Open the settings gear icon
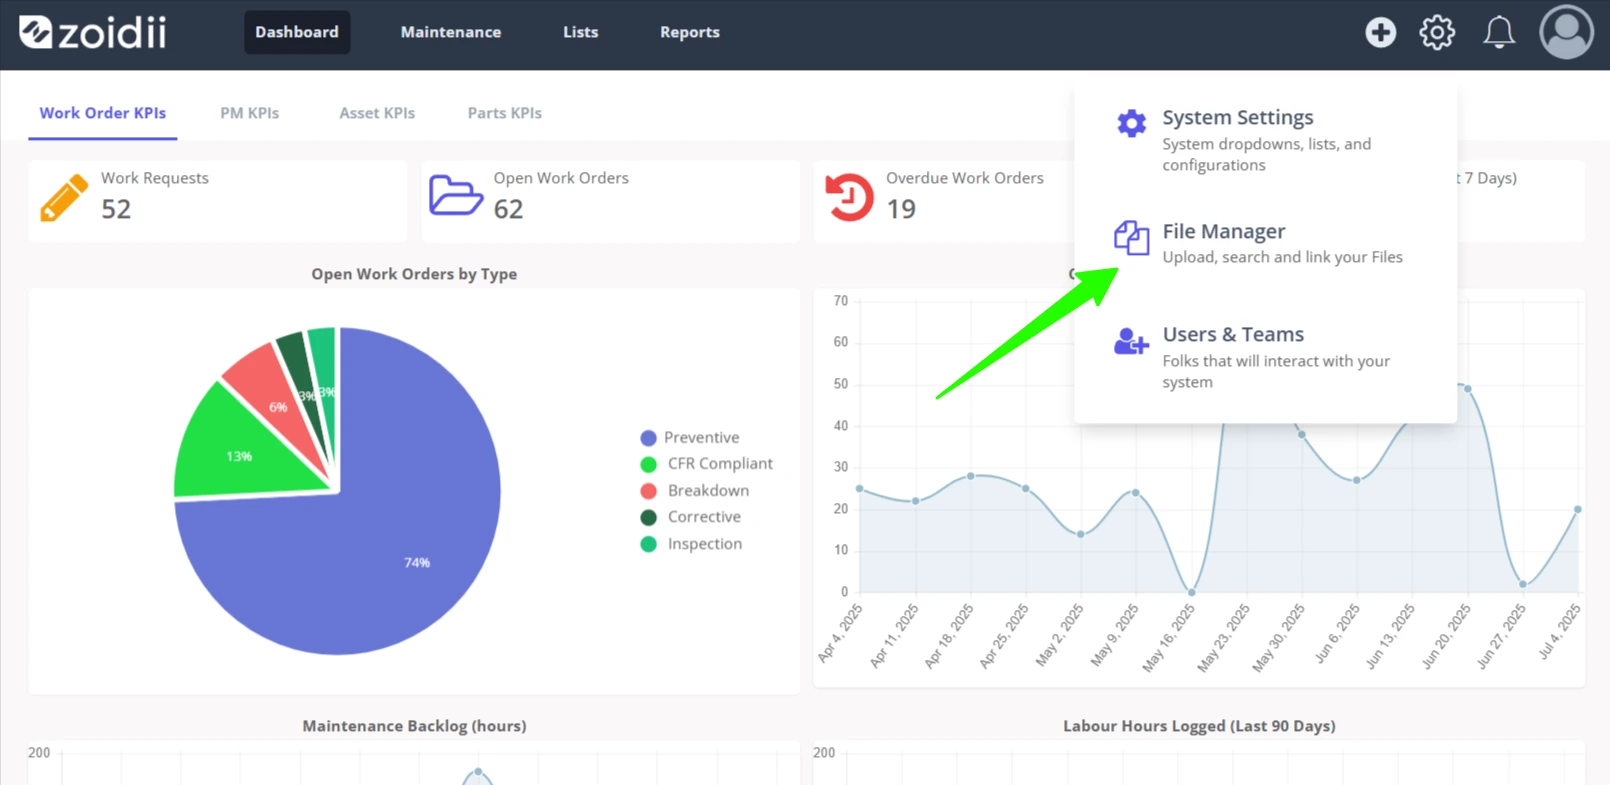Screen dimensions: 1610x785 [1437, 32]
